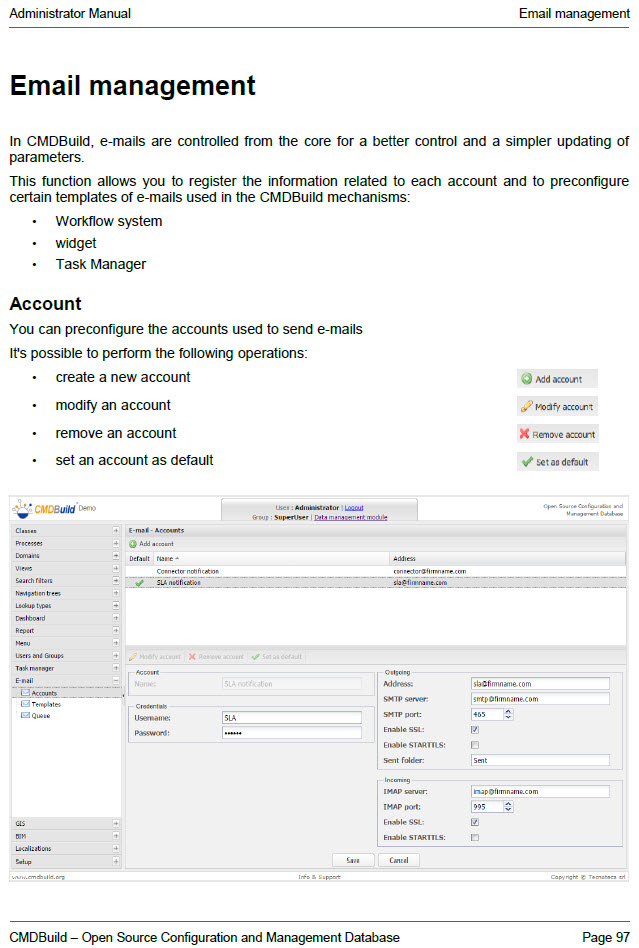The image size is (639, 948).
Task: Enable STARTTLS for Outgoing server
Action: pyautogui.click(x=475, y=745)
